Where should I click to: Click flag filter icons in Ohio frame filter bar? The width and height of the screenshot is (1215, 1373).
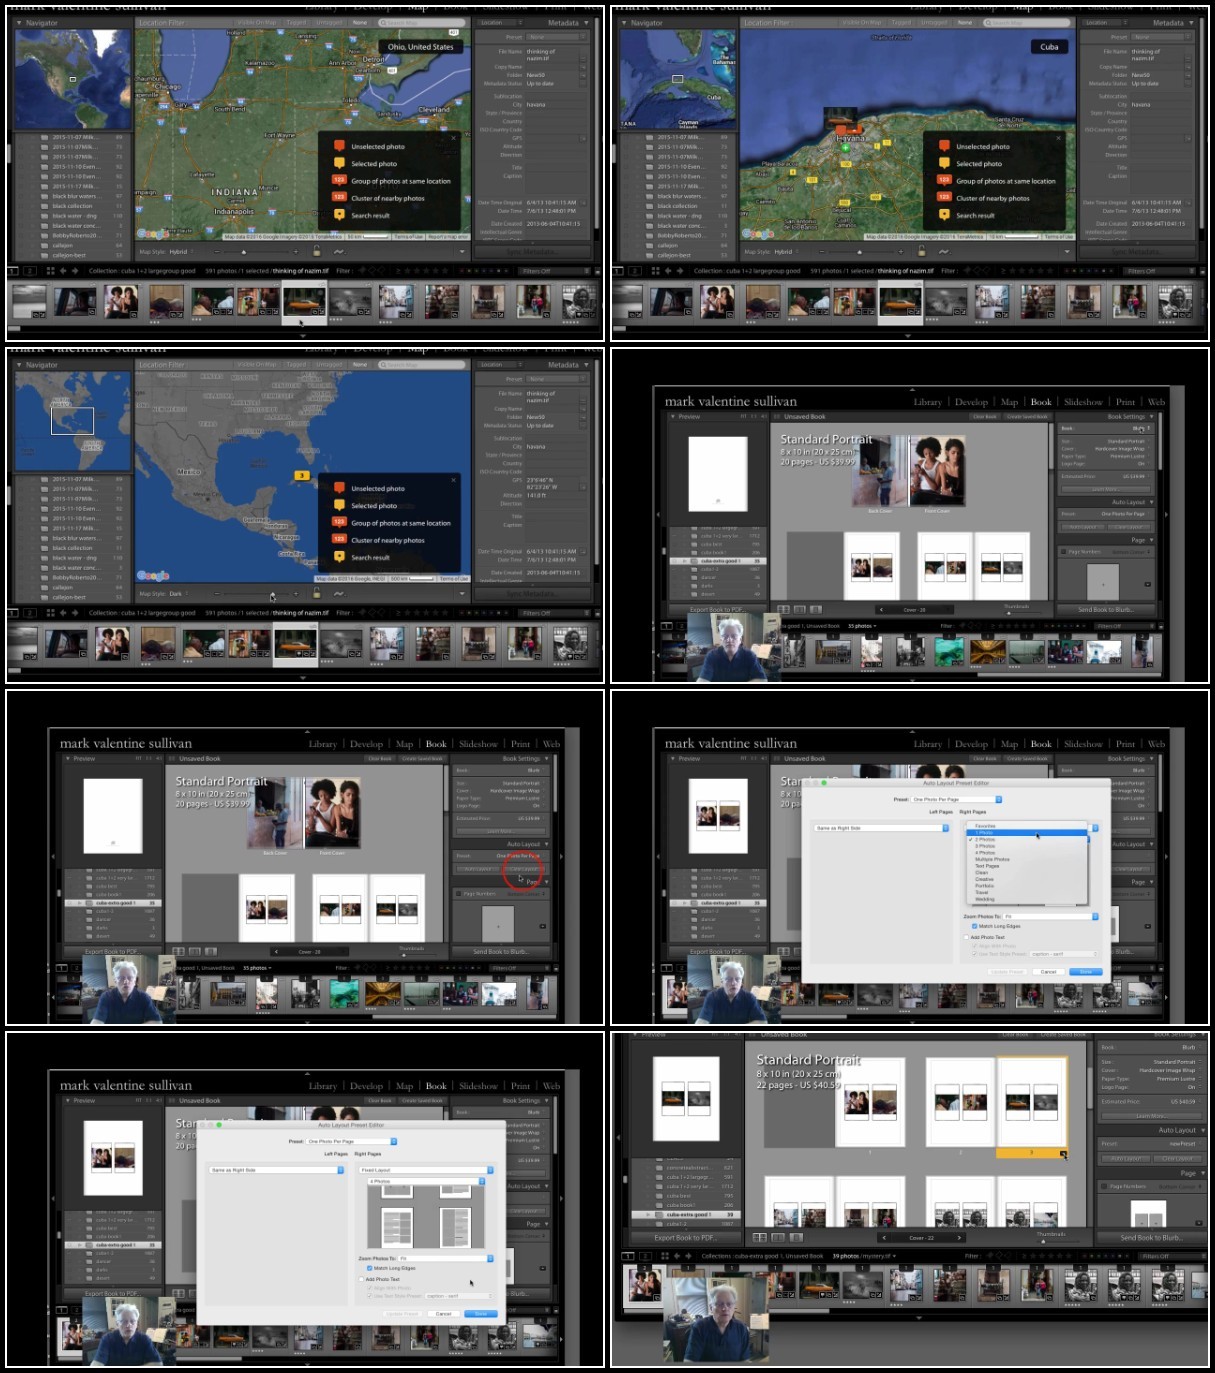click(x=372, y=271)
